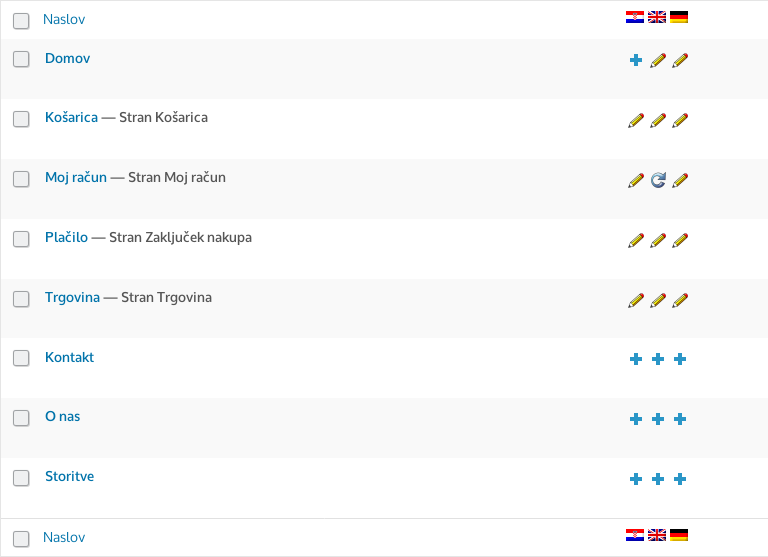
Task: Open the Moj račun page link
Action: (76, 177)
